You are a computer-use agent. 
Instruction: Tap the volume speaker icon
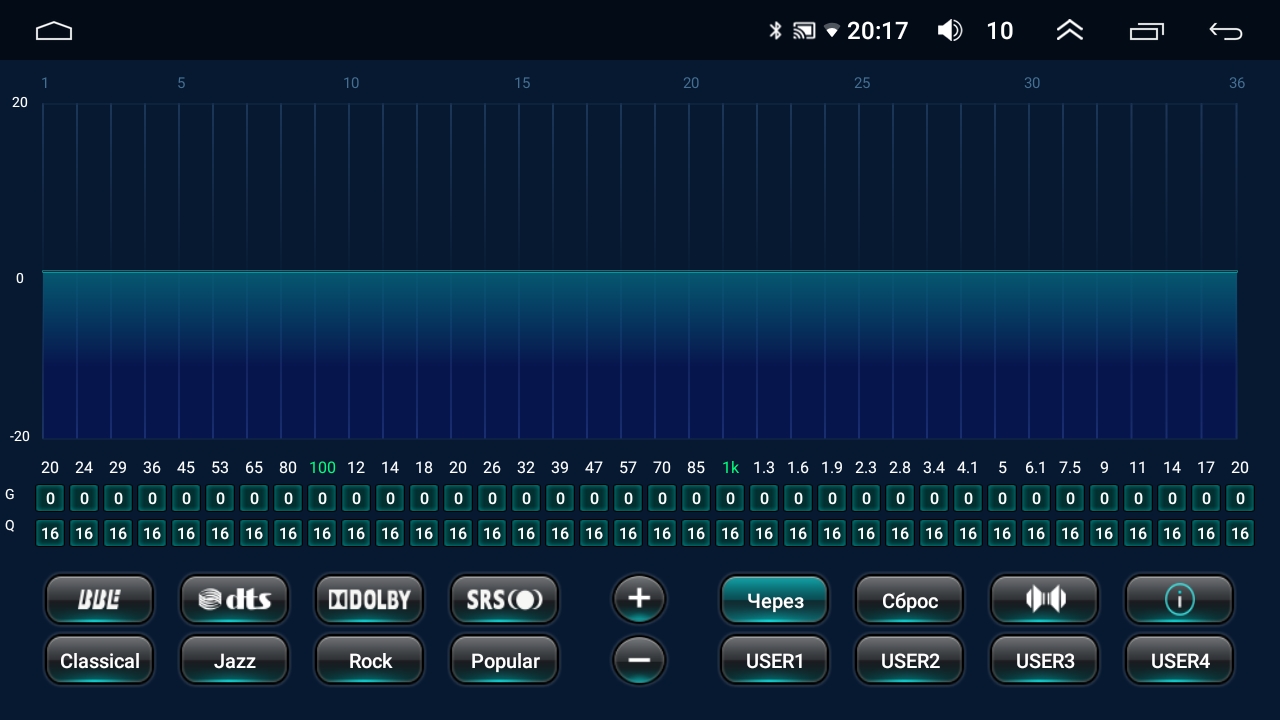(x=950, y=31)
